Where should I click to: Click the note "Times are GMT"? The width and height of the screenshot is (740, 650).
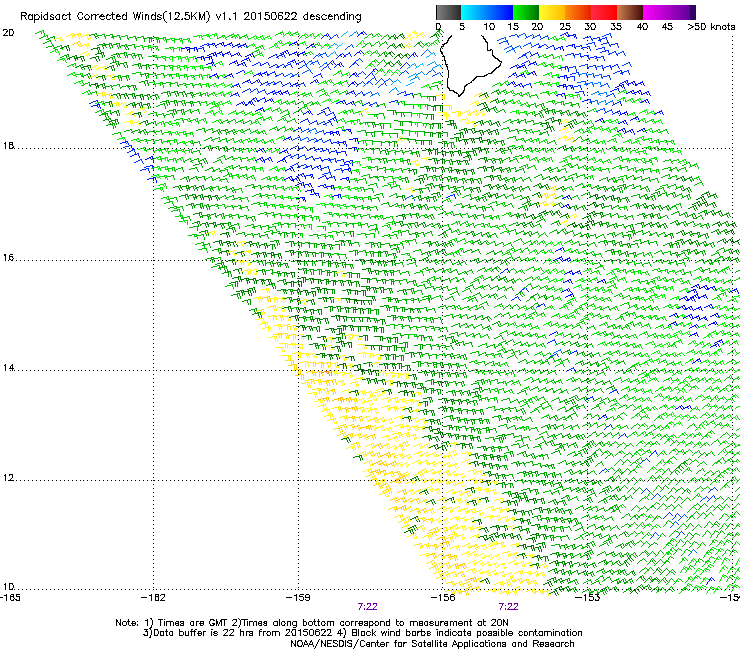(x=192, y=623)
